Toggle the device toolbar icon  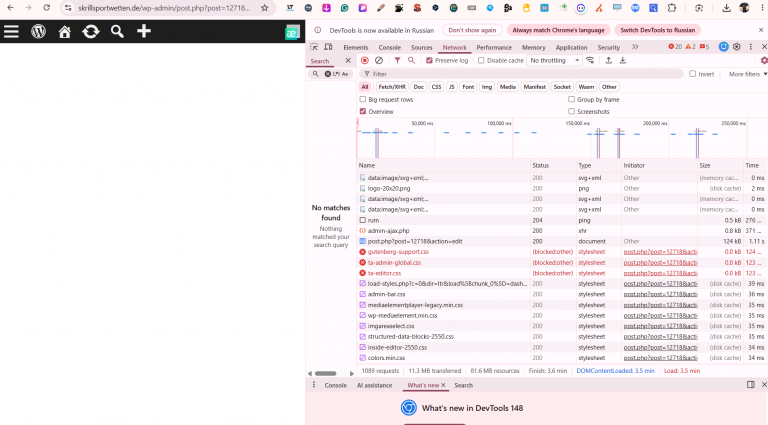pyautogui.click(x=328, y=47)
